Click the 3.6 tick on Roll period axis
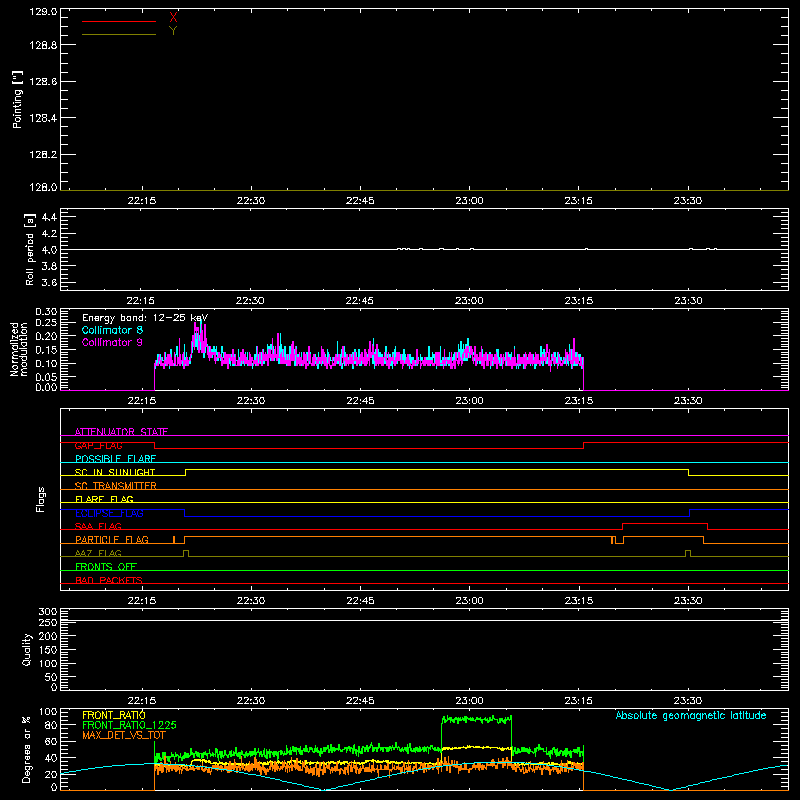The image size is (800, 800). tap(49, 282)
